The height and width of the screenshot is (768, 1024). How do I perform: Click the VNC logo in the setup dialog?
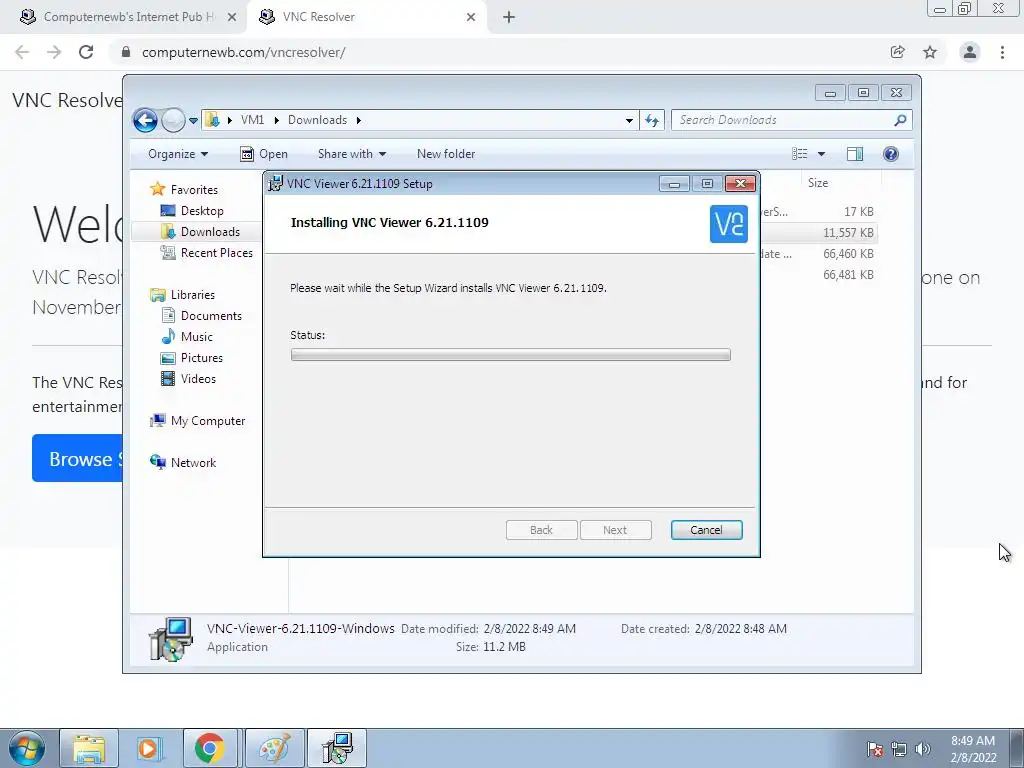point(729,224)
